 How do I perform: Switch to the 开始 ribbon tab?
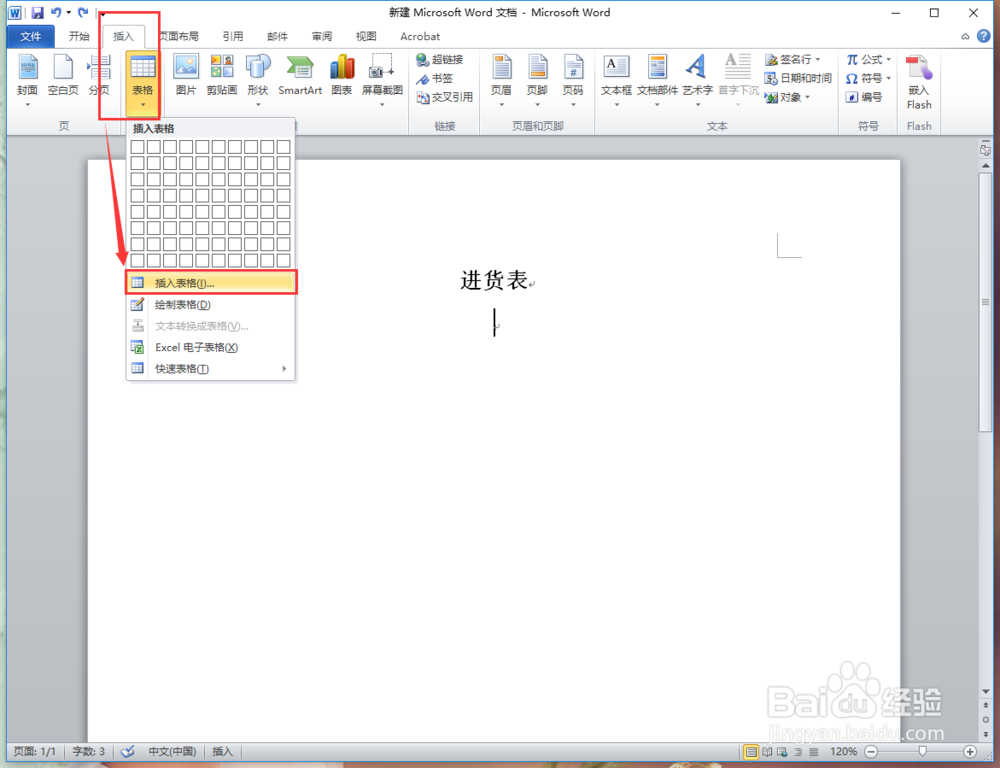tap(79, 36)
